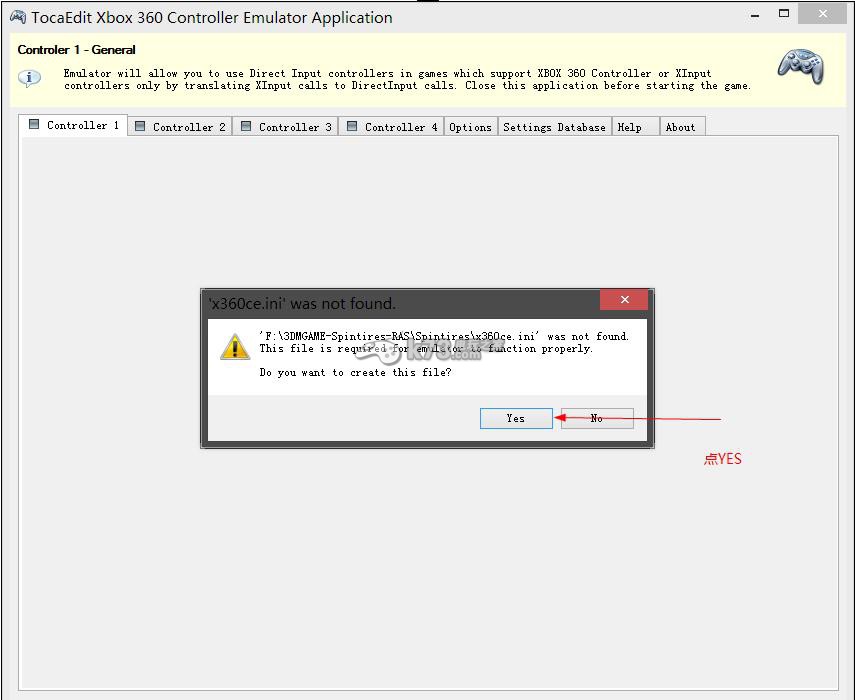Open the Settings Database tab

coord(554,127)
